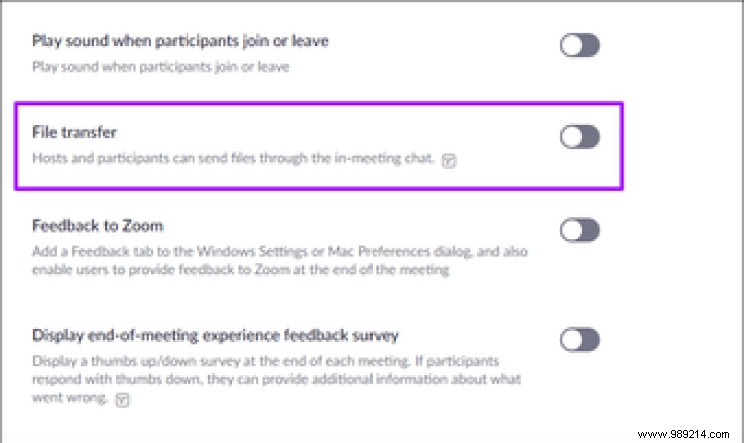Click info icon next to 'went wrong.'
744x443 pixels.
coord(122,399)
